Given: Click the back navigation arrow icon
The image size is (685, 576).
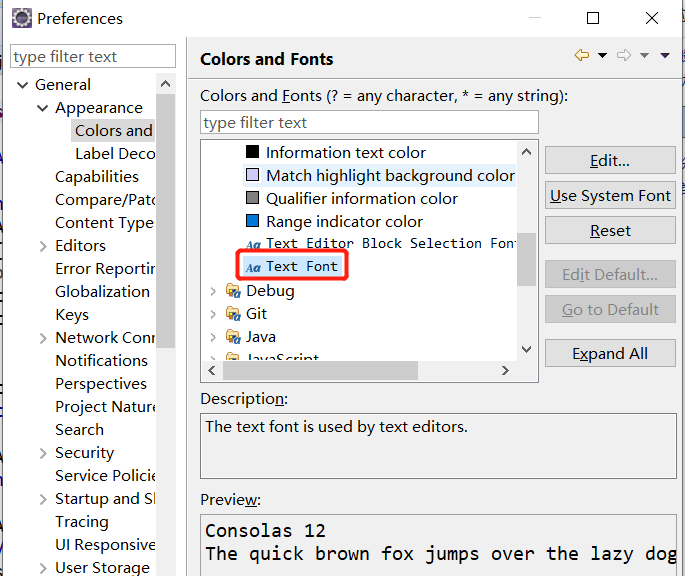Looking at the screenshot, I should [582, 56].
